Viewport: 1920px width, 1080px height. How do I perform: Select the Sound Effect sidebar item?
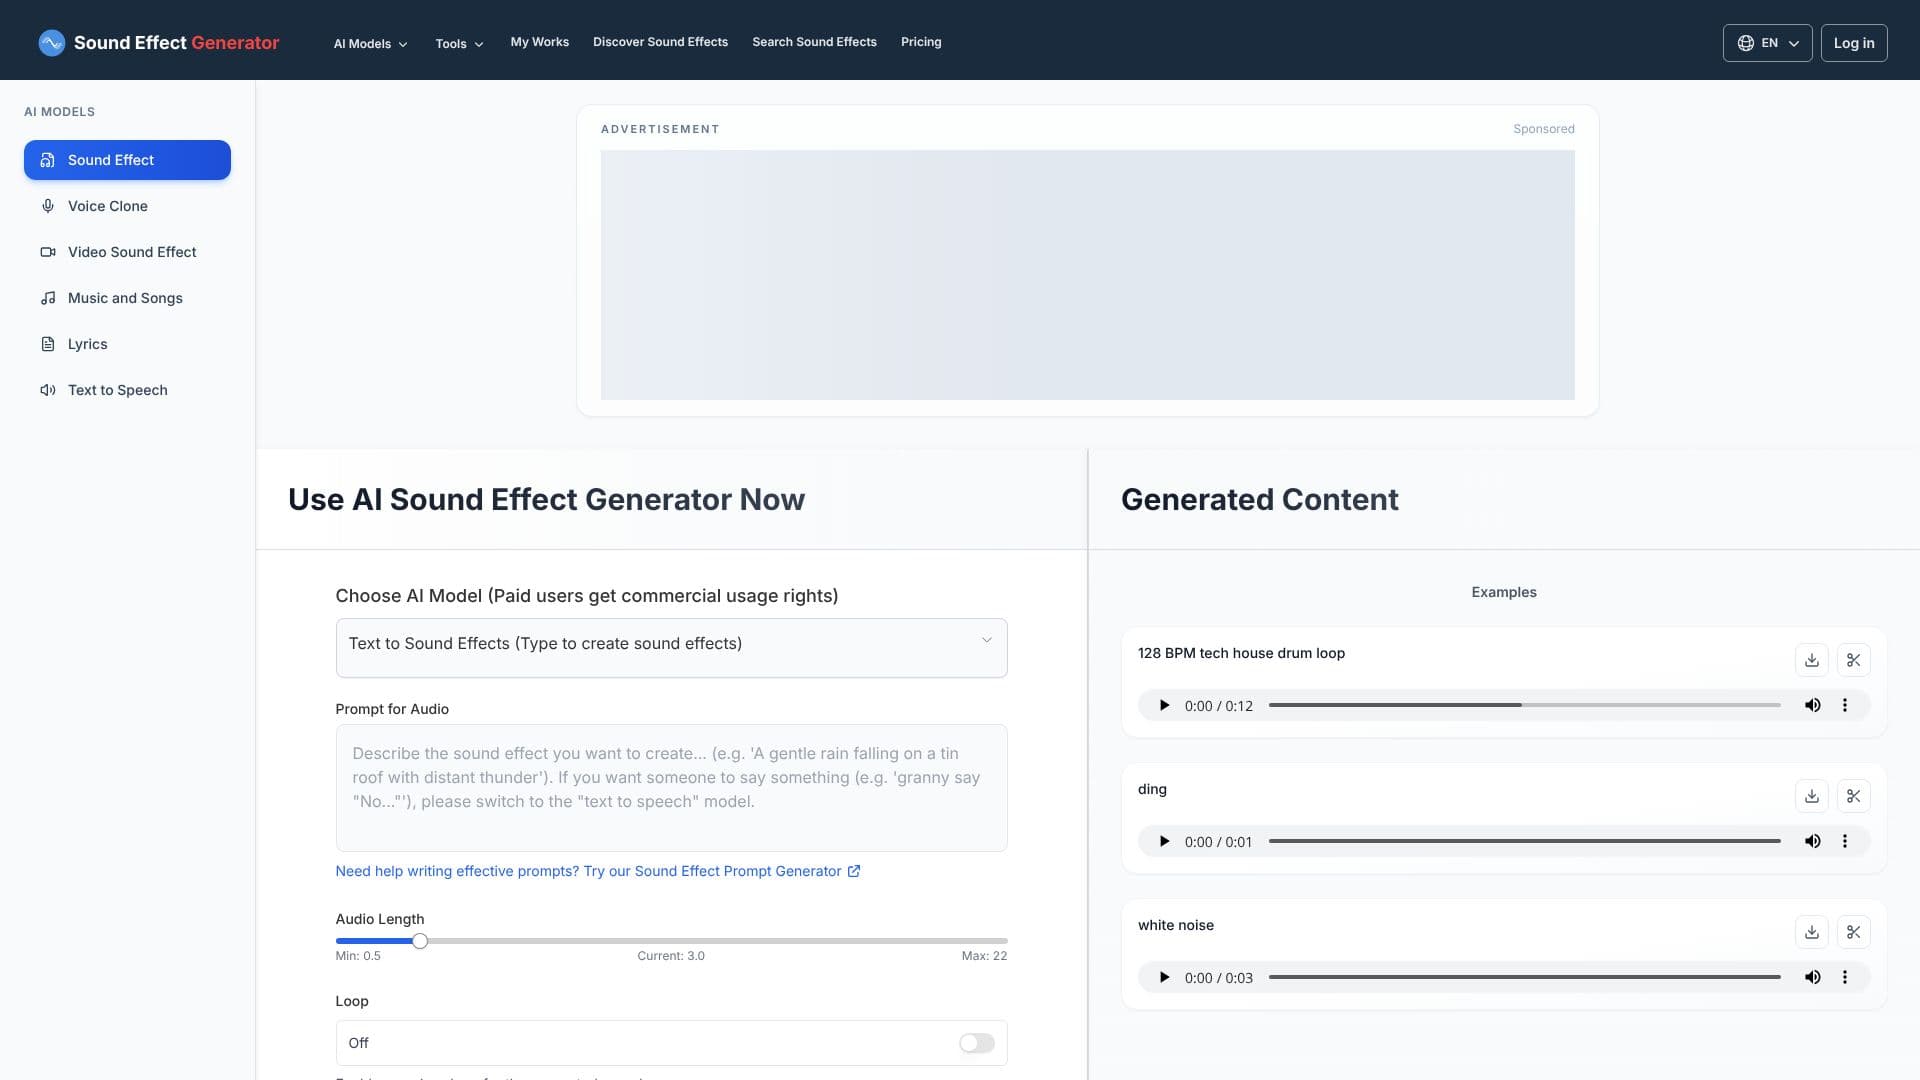[x=127, y=160]
